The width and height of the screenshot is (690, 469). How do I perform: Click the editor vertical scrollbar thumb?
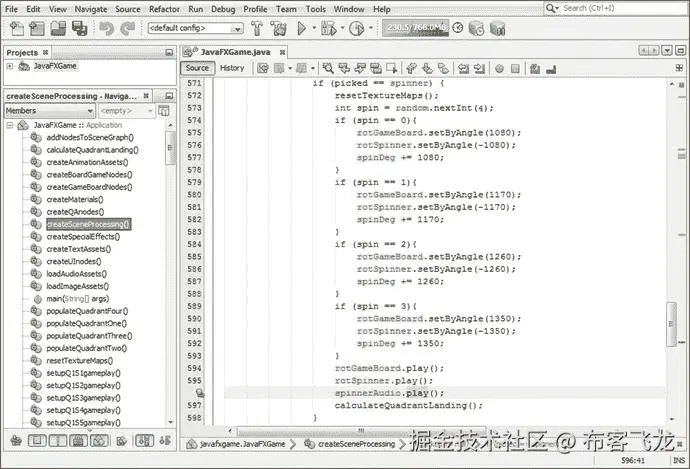pyautogui.click(x=671, y=324)
